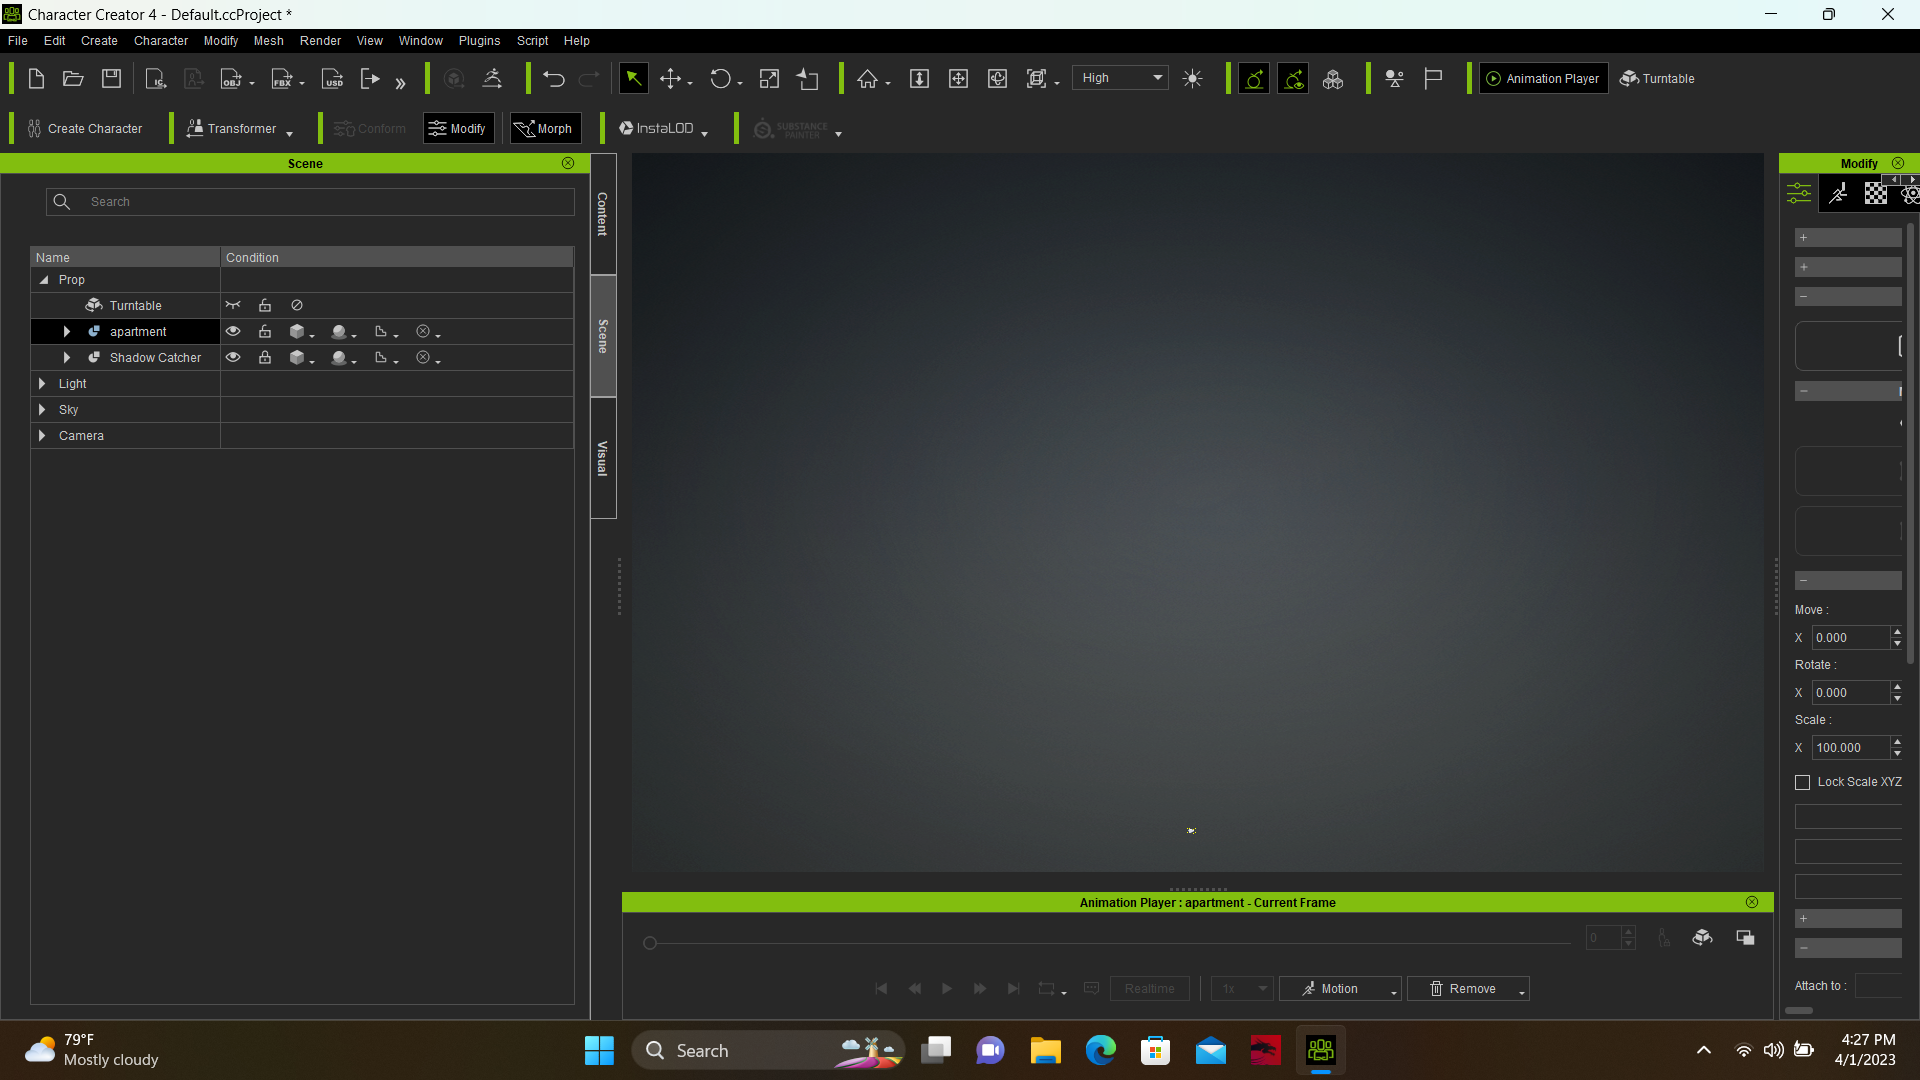Image resolution: width=1920 pixels, height=1080 pixels.
Task: Click the animation timeline slider handle
Action: tap(650, 943)
